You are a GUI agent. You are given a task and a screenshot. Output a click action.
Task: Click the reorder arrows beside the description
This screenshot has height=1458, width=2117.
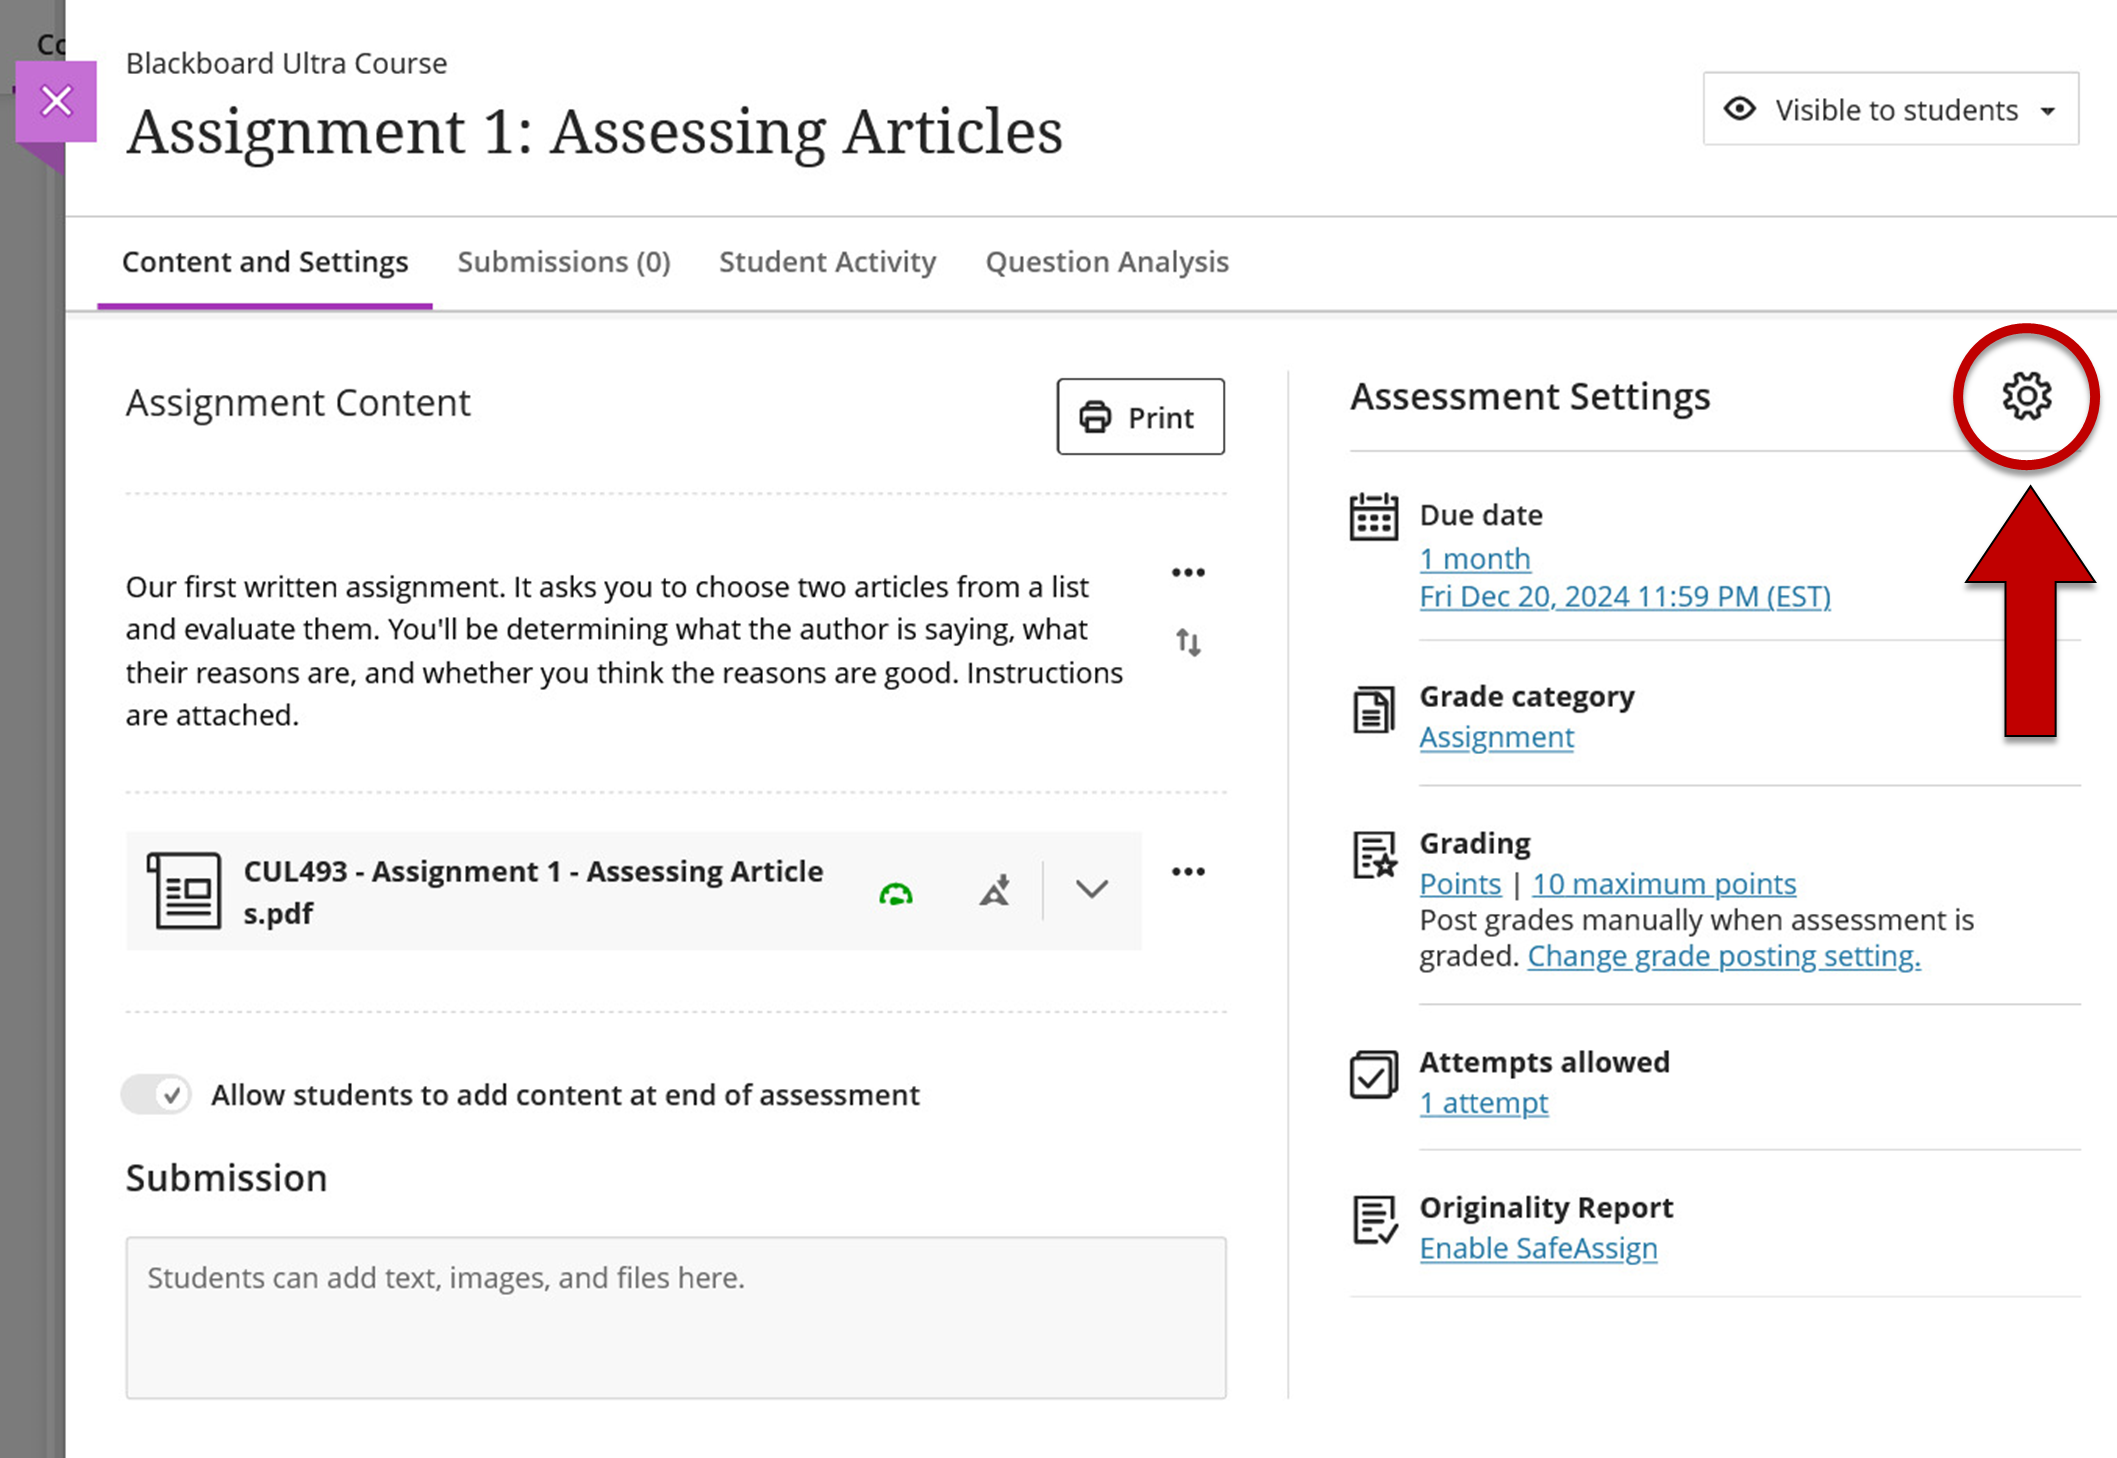point(1188,642)
